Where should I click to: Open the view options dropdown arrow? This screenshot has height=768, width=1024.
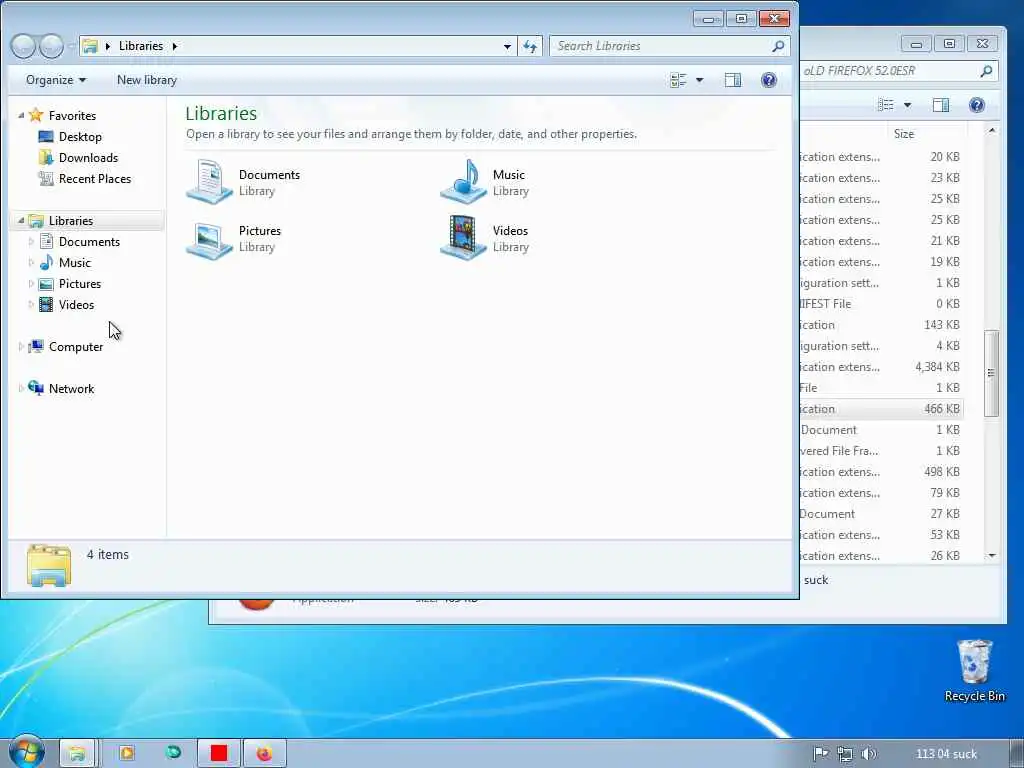pyautogui.click(x=699, y=80)
